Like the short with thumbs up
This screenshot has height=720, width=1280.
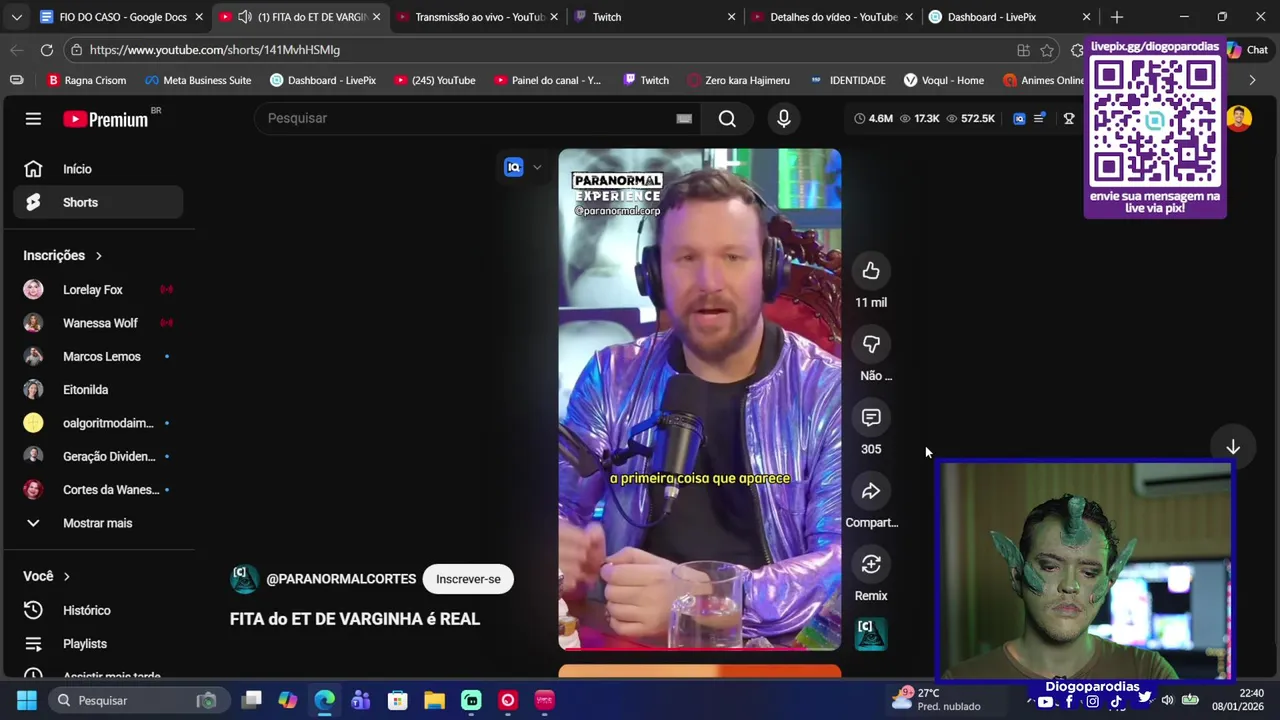point(871,271)
